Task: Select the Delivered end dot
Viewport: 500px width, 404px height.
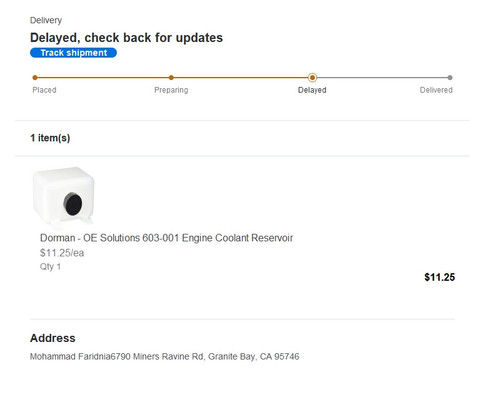Action: pos(450,78)
